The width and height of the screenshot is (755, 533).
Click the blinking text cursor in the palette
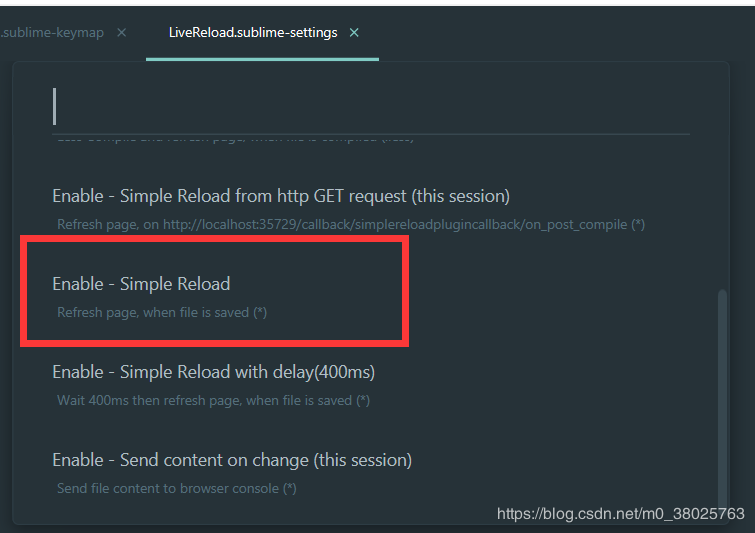click(54, 106)
